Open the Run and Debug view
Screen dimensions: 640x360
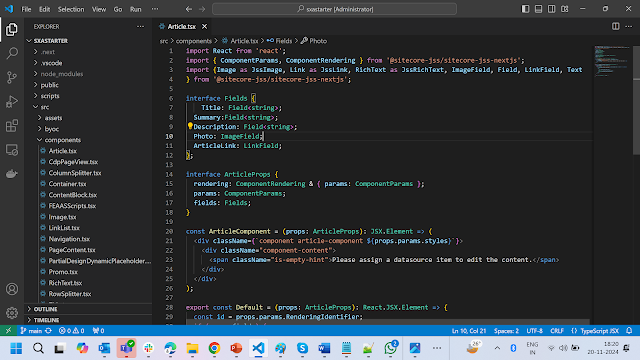point(12,101)
